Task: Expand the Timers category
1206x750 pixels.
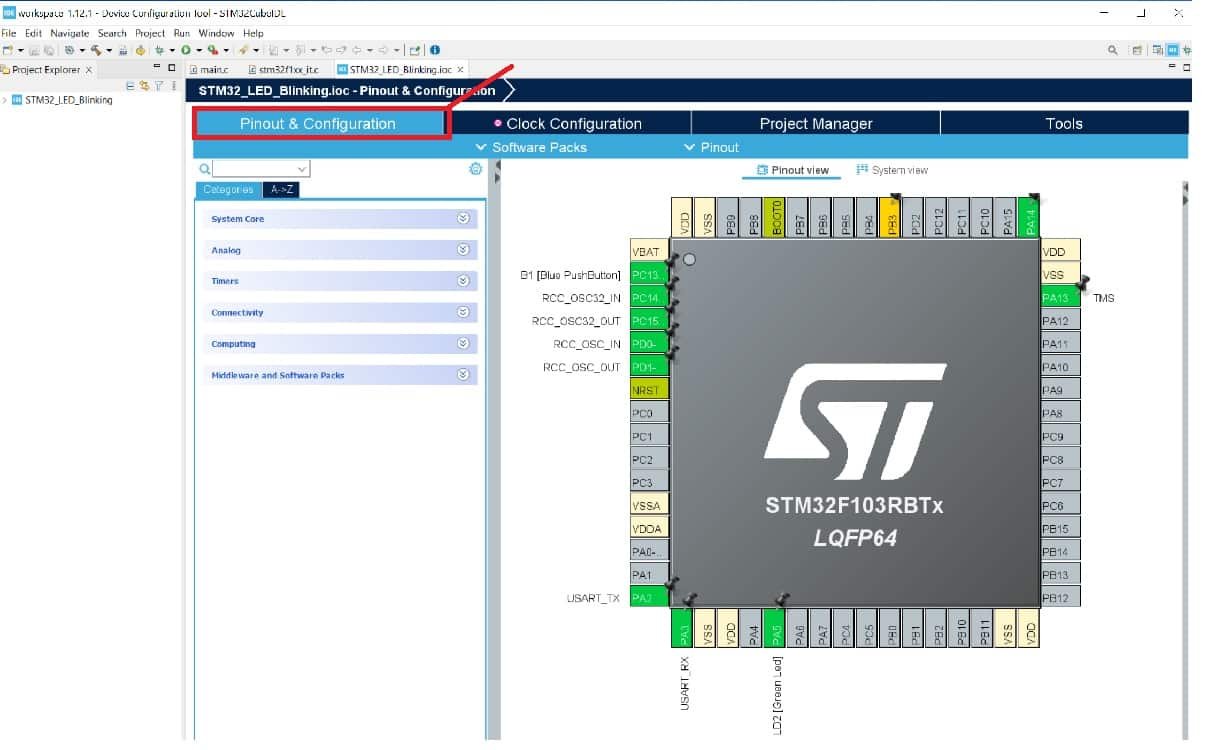Action: point(340,281)
